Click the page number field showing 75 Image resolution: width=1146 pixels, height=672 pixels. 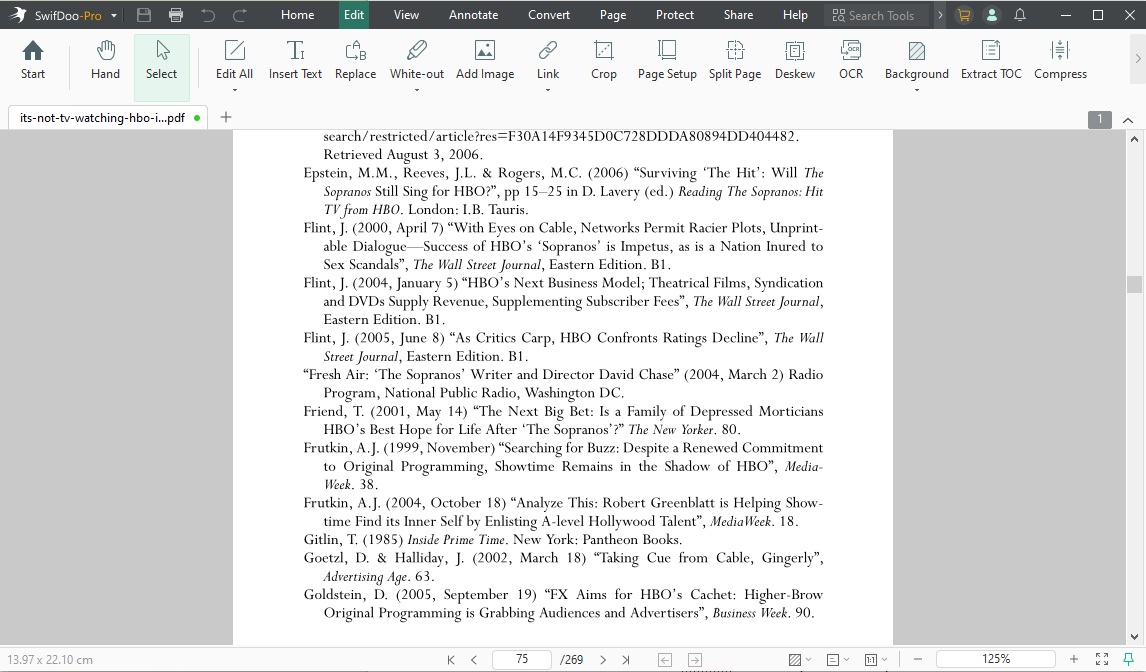pyautogui.click(x=522, y=660)
